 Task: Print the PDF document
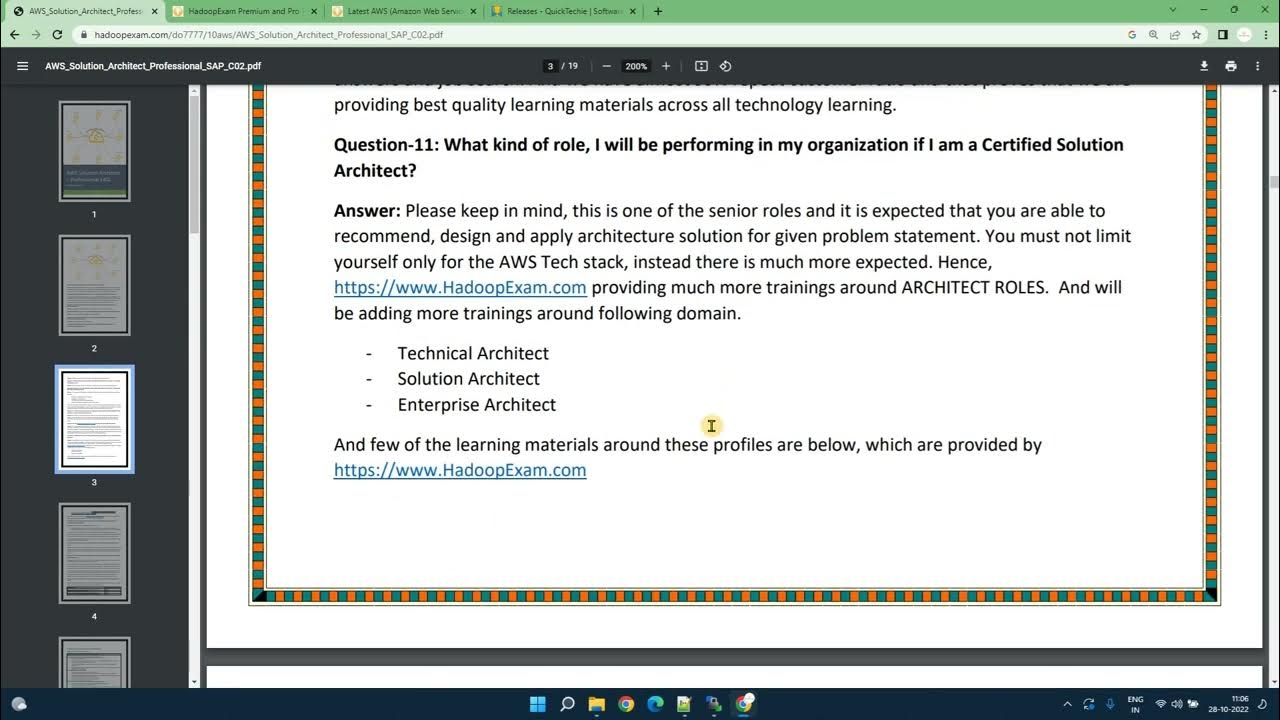coord(1230,66)
